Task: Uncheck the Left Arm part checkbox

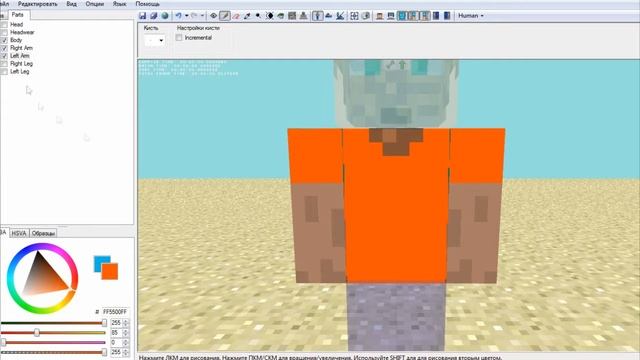Action: click(x=4, y=56)
